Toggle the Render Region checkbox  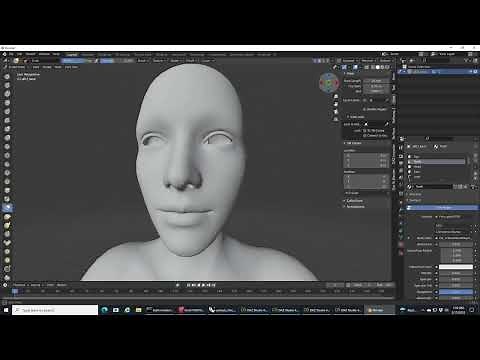pos(365,109)
